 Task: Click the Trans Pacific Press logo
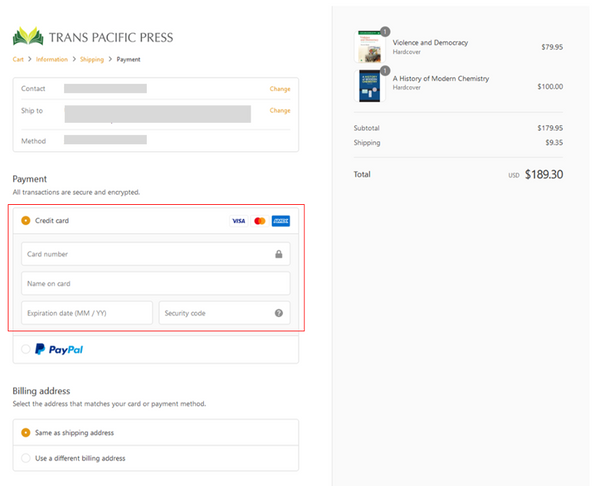pyautogui.click(x=92, y=37)
